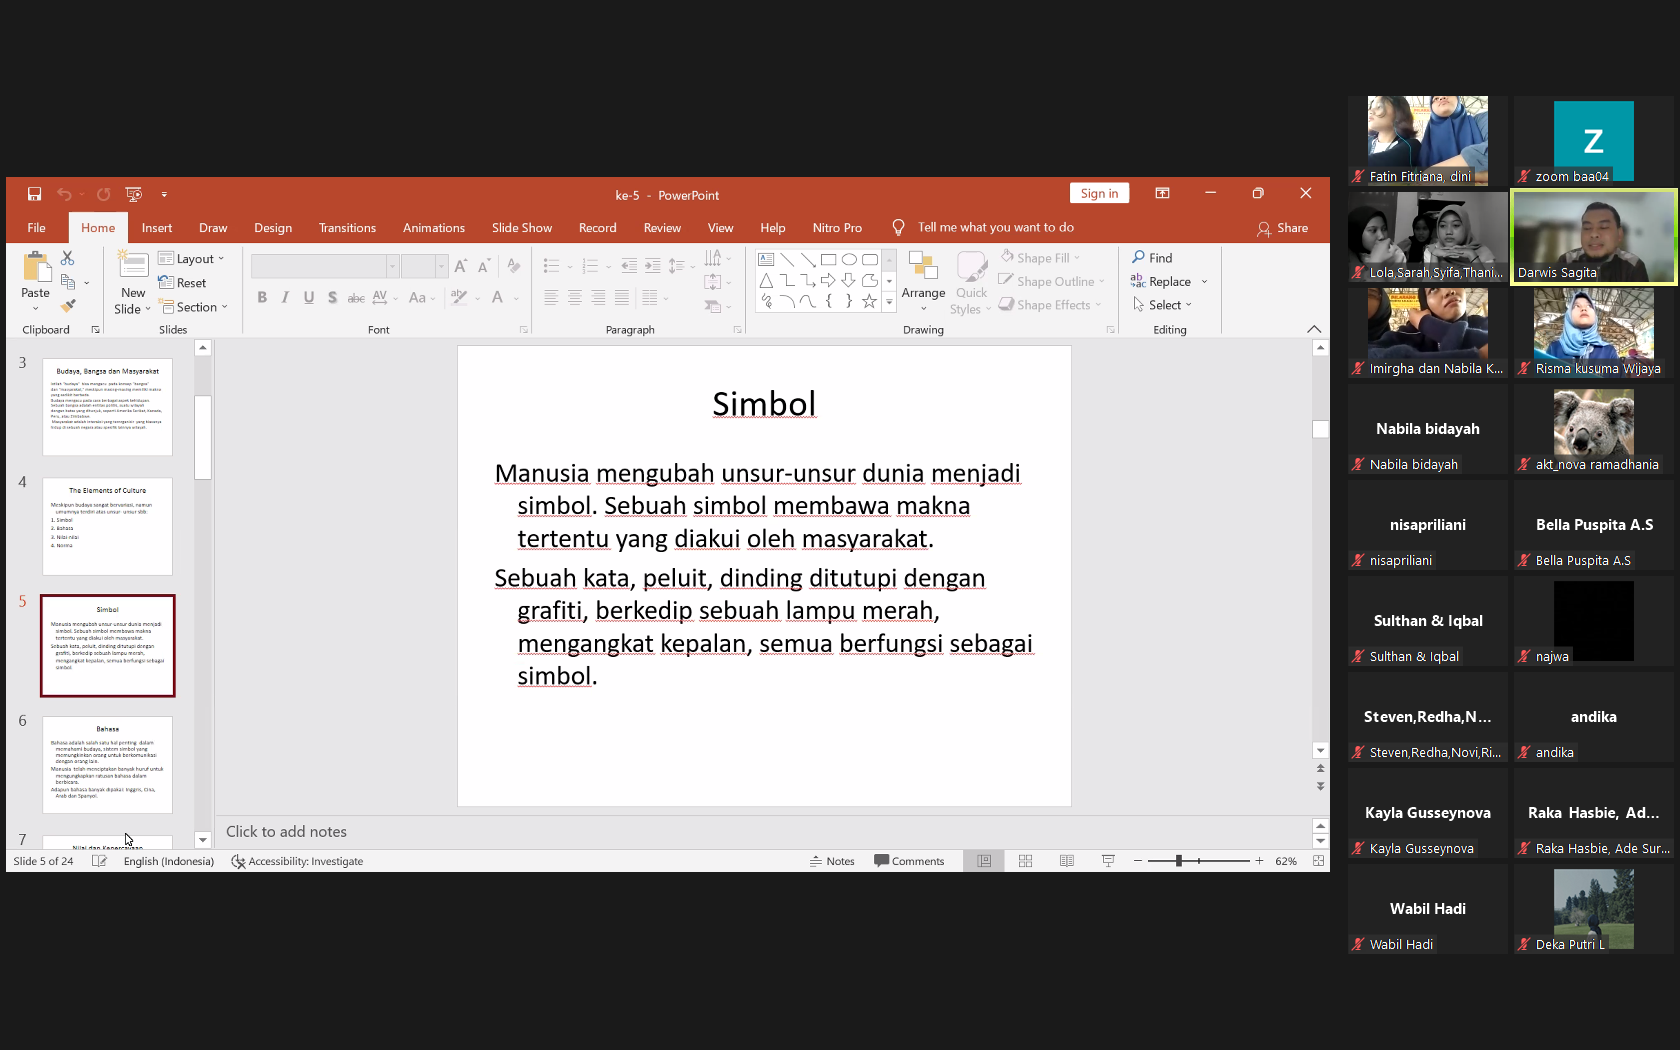Start presentation from beginning icon
The height and width of the screenshot is (1050, 1680).
133,194
